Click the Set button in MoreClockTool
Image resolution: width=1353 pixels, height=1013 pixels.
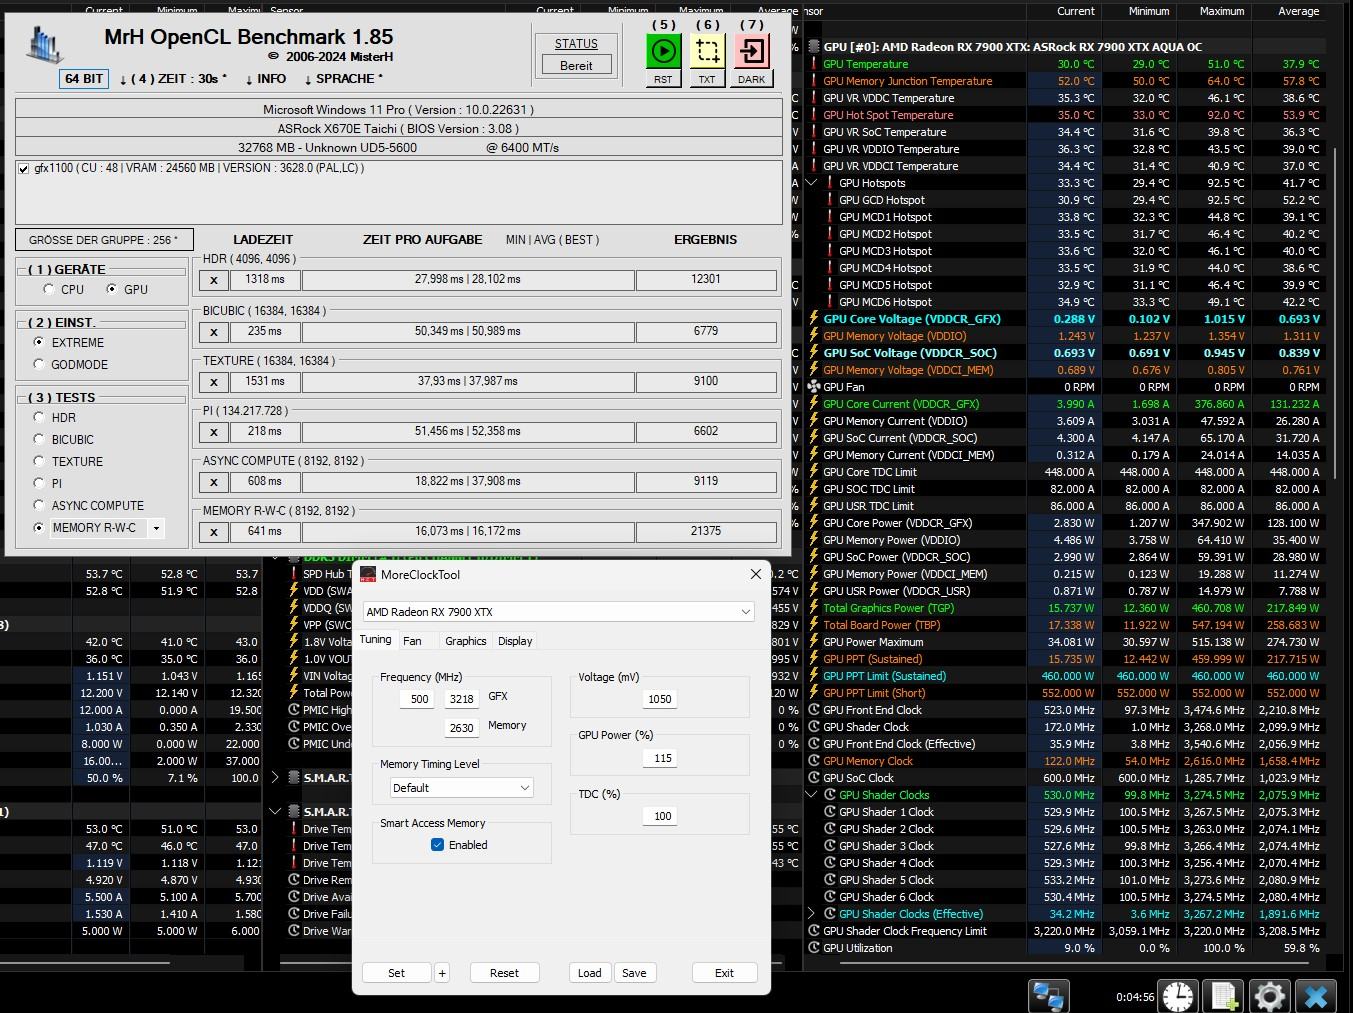396,973
